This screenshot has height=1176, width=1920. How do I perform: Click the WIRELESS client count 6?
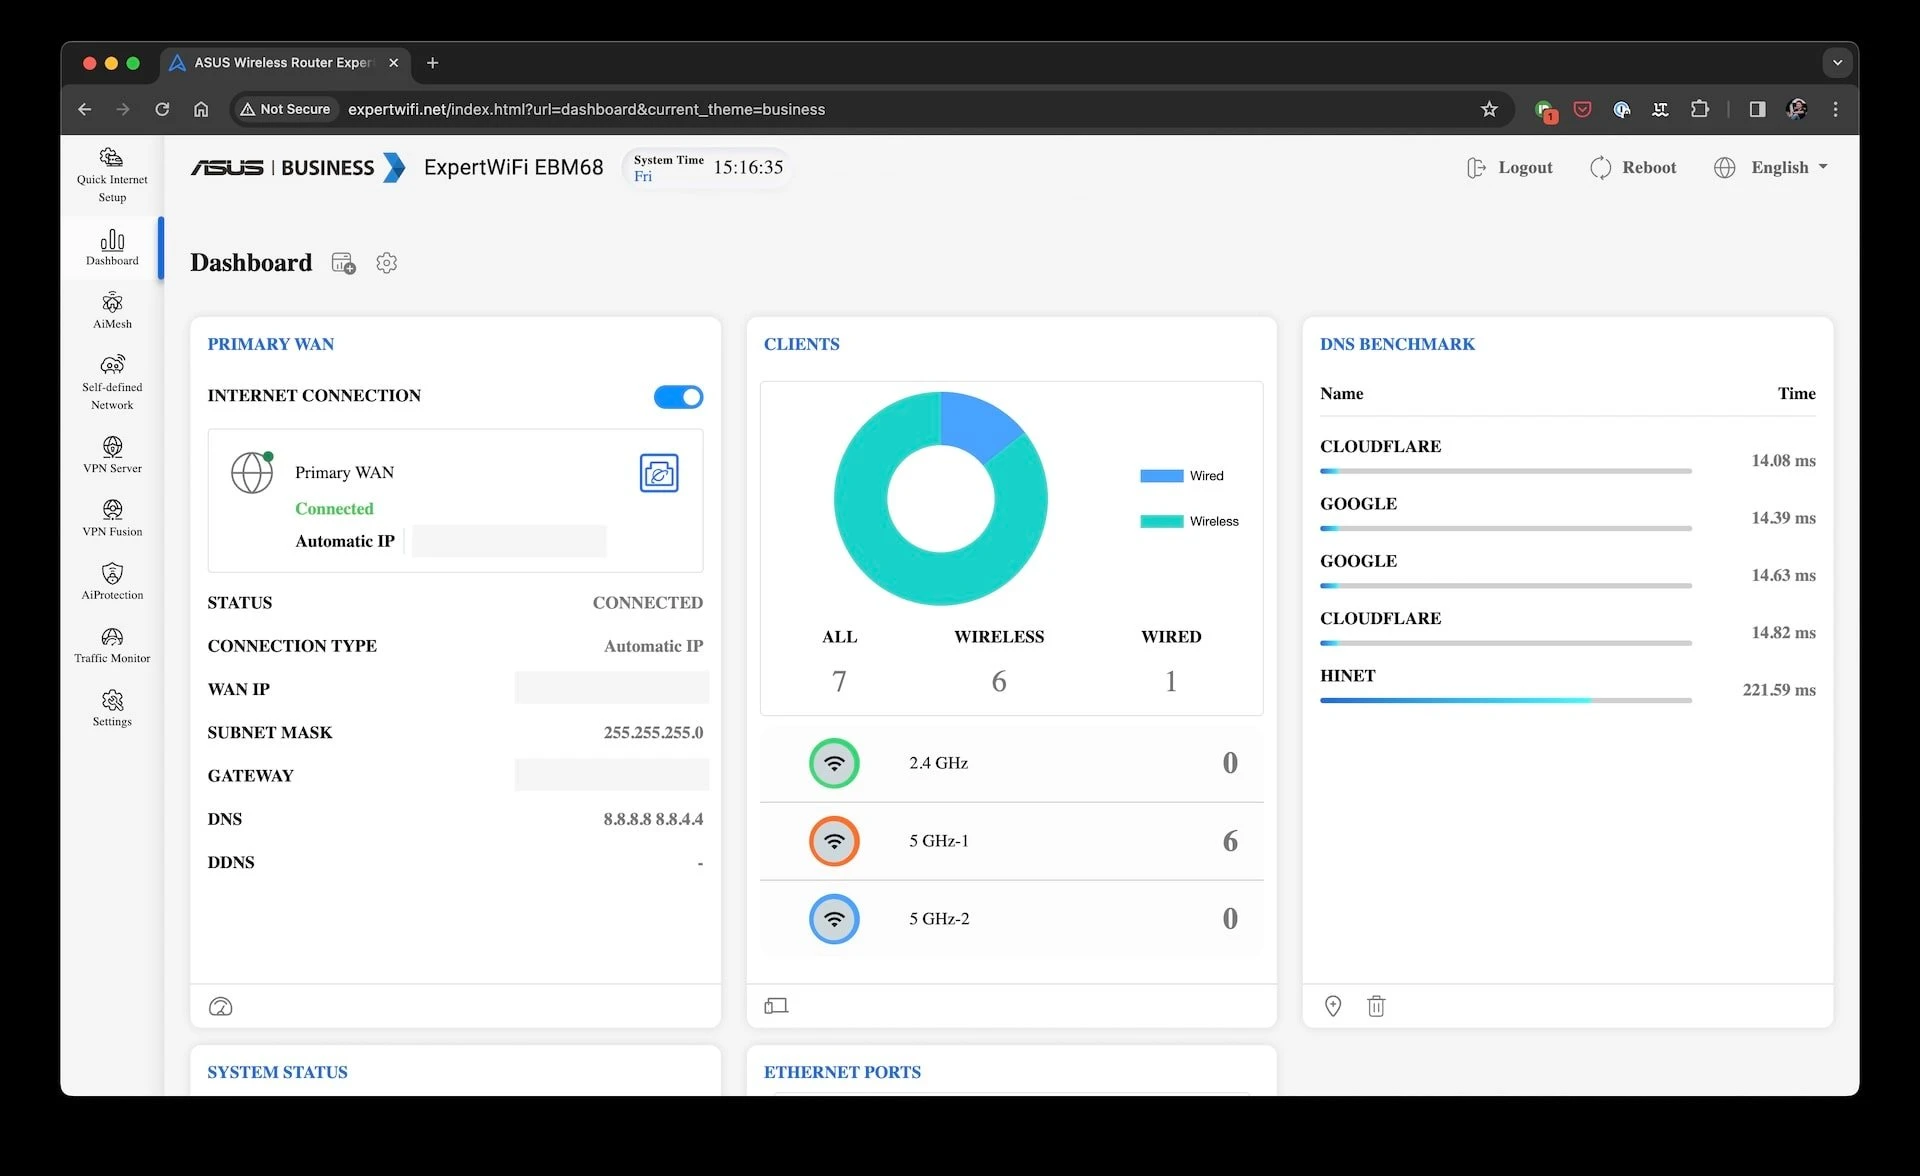tap(999, 682)
